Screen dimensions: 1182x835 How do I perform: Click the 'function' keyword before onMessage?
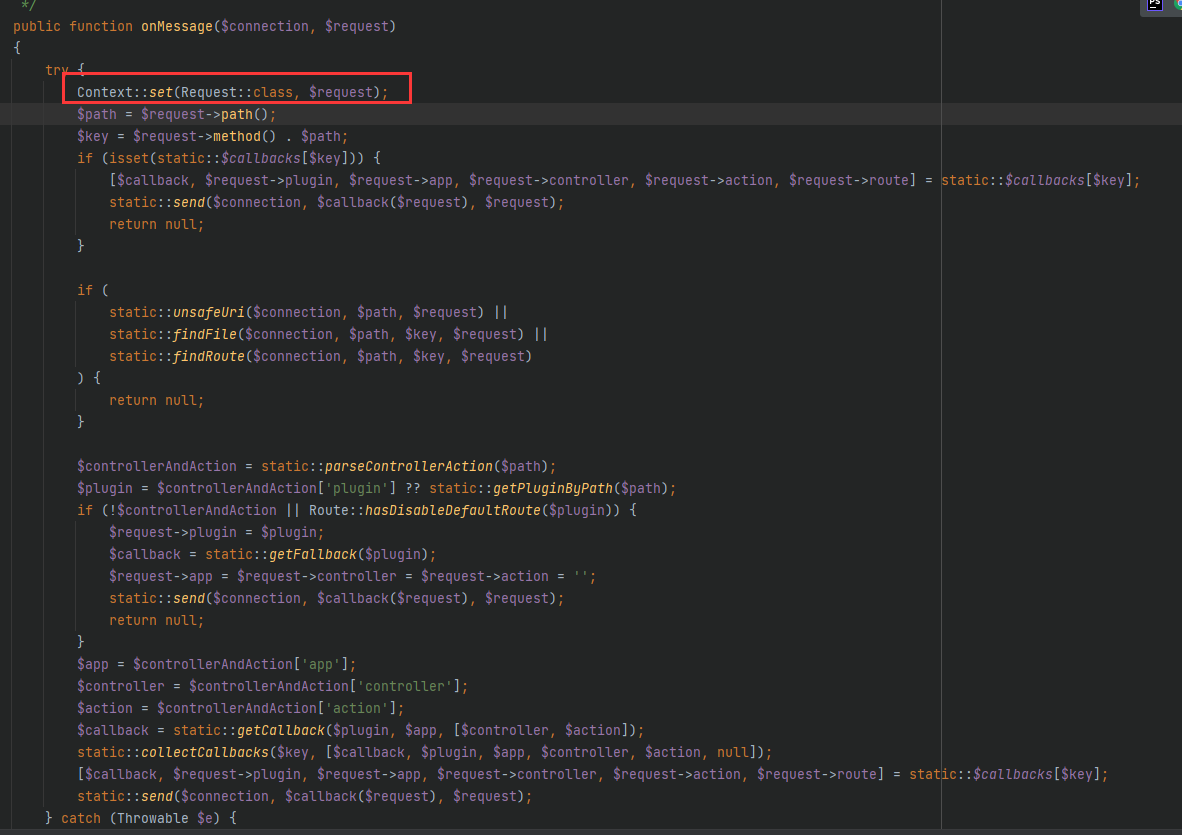101,26
